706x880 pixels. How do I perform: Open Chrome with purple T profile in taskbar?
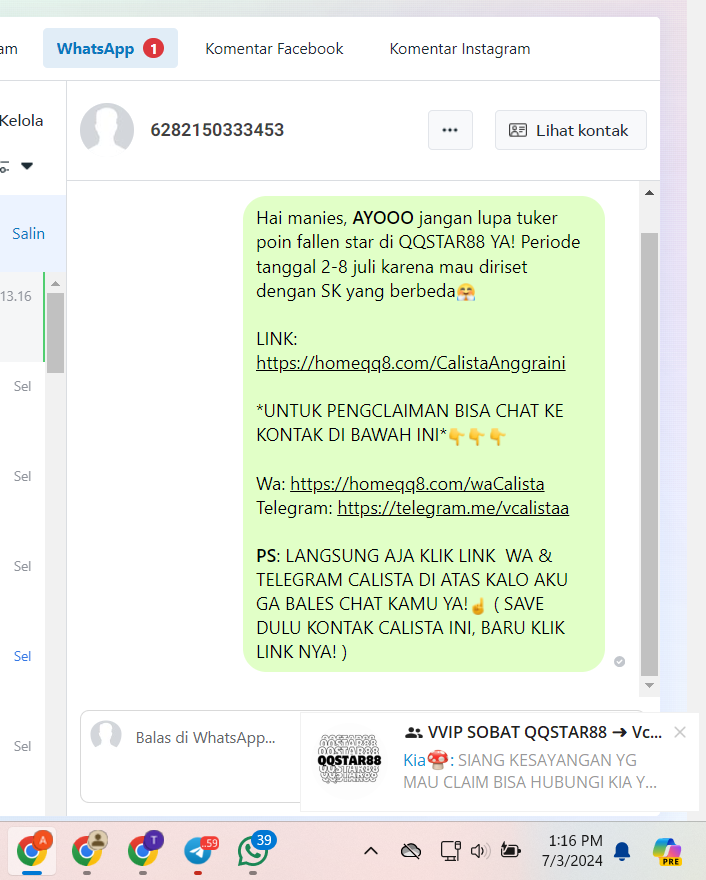[143, 851]
